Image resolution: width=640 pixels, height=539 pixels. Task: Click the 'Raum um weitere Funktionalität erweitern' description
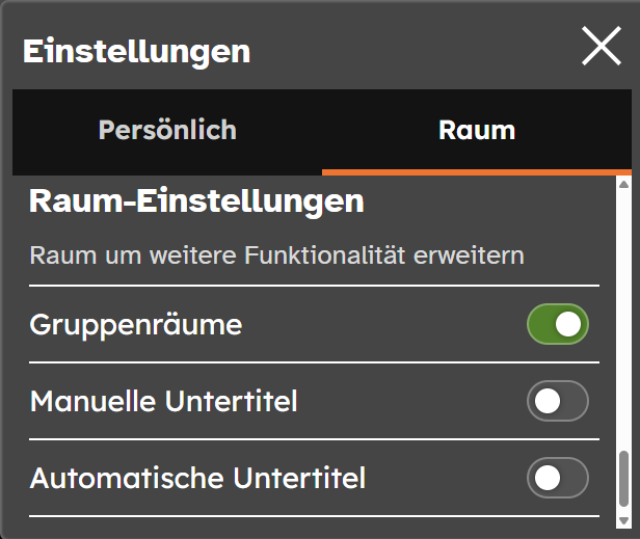click(276, 255)
